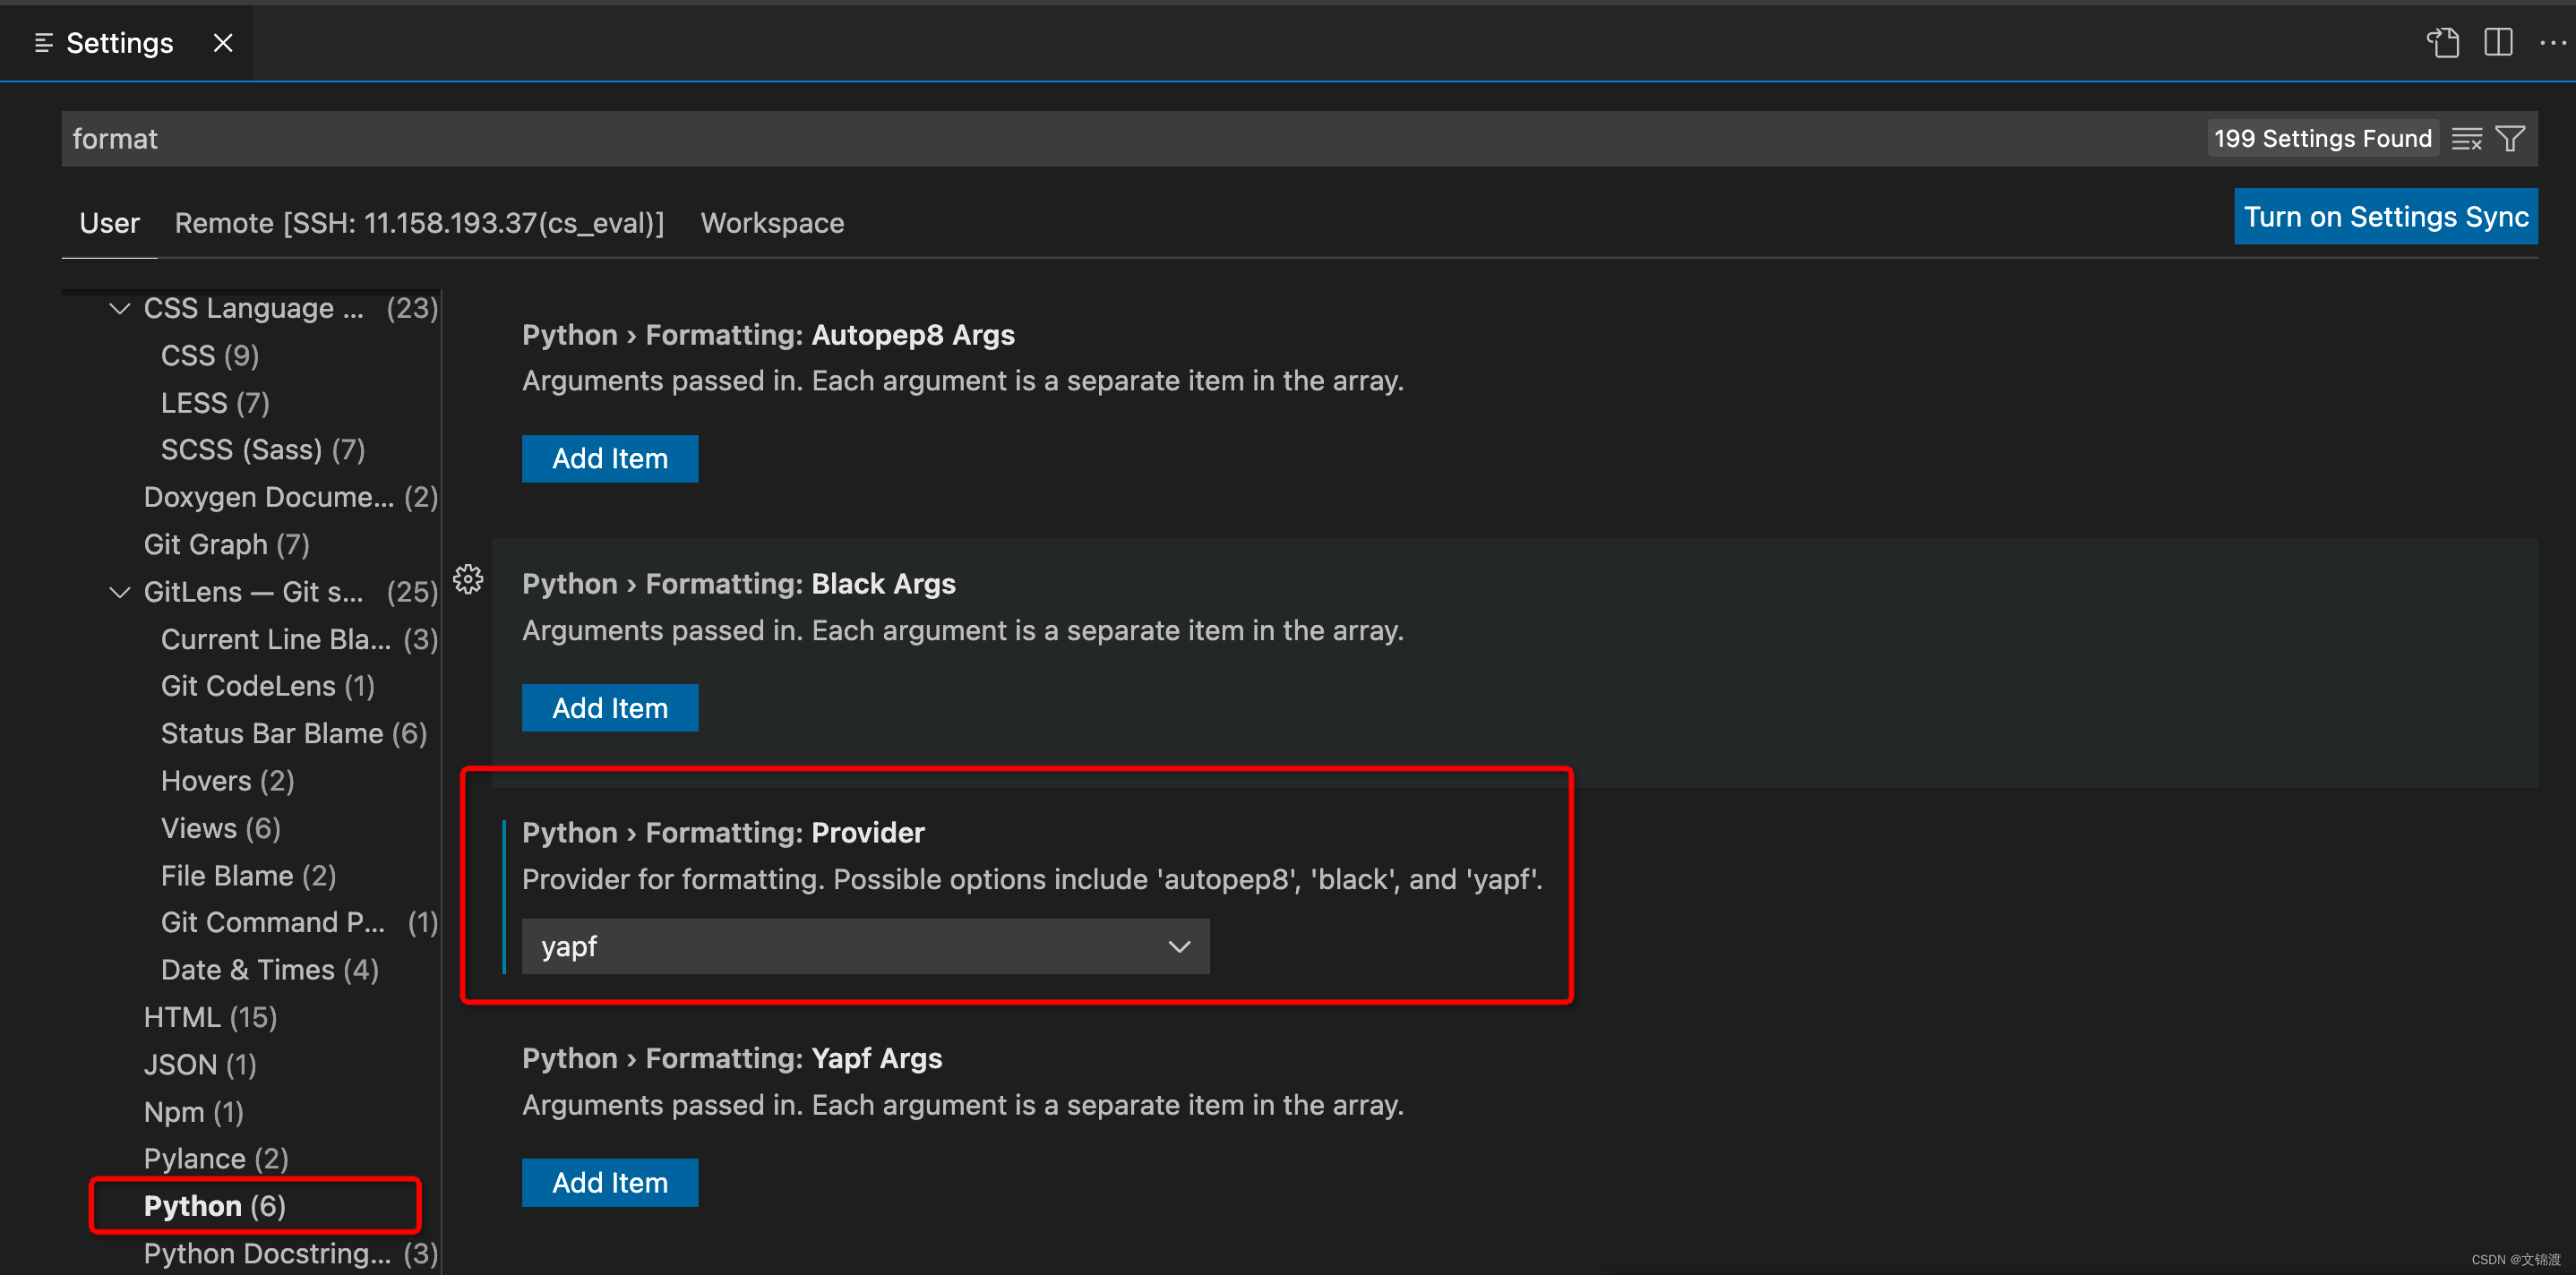Switch to Remote SSH settings tab
Image resolution: width=2576 pixels, height=1275 pixels.
click(419, 223)
